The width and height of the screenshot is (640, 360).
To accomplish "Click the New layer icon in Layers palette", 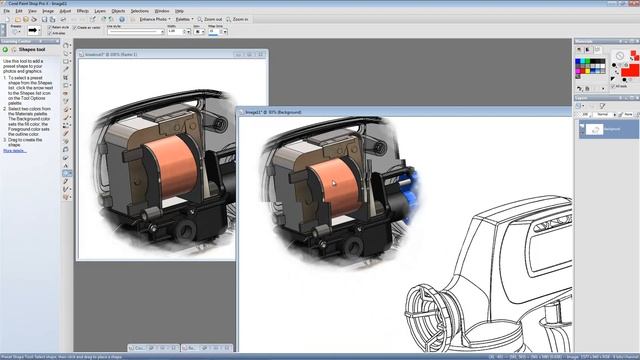I will click(x=579, y=106).
